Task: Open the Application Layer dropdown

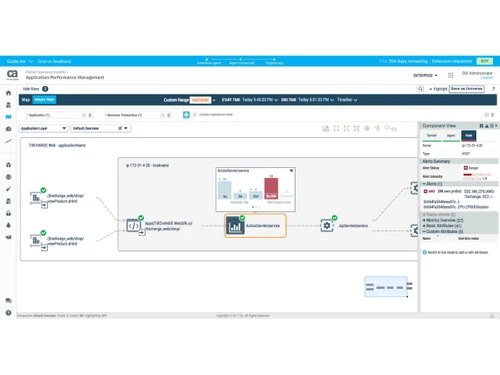Action: point(43,128)
